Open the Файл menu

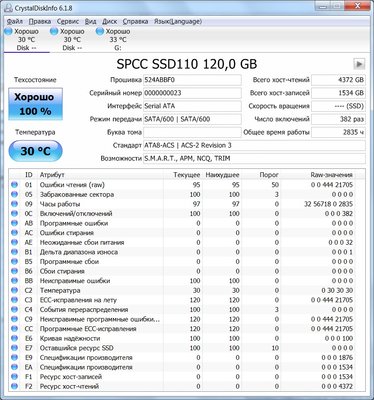(15, 21)
